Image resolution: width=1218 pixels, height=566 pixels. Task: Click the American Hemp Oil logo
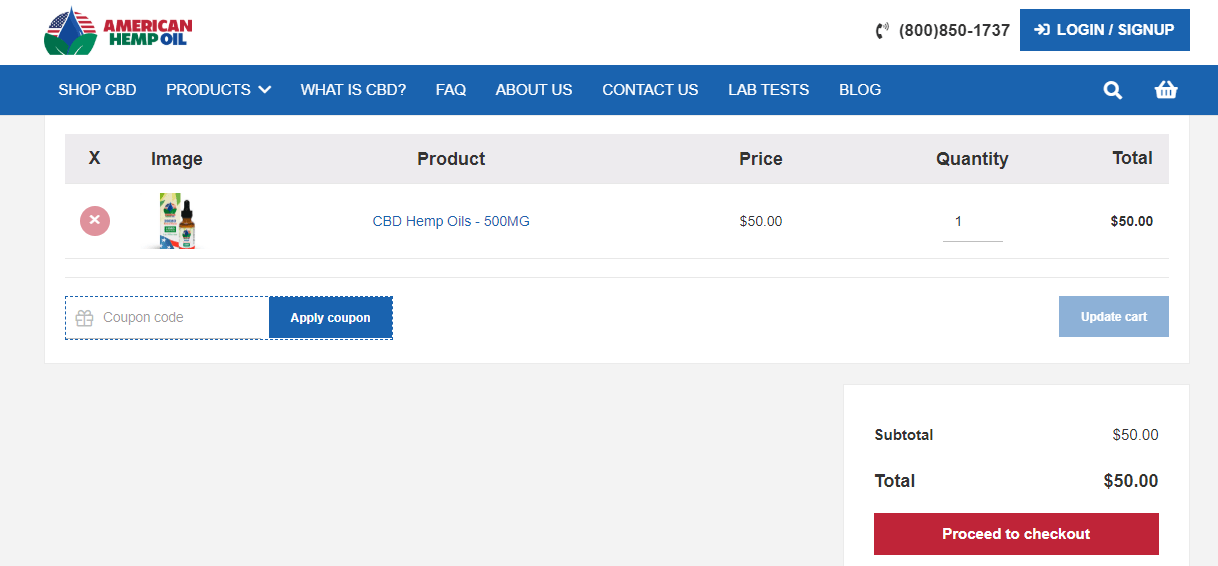tap(118, 31)
